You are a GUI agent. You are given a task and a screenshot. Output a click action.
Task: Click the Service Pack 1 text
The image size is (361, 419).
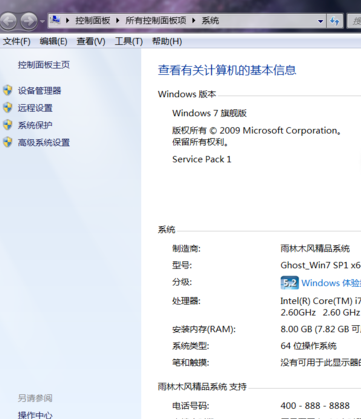(x=202, y=159)
